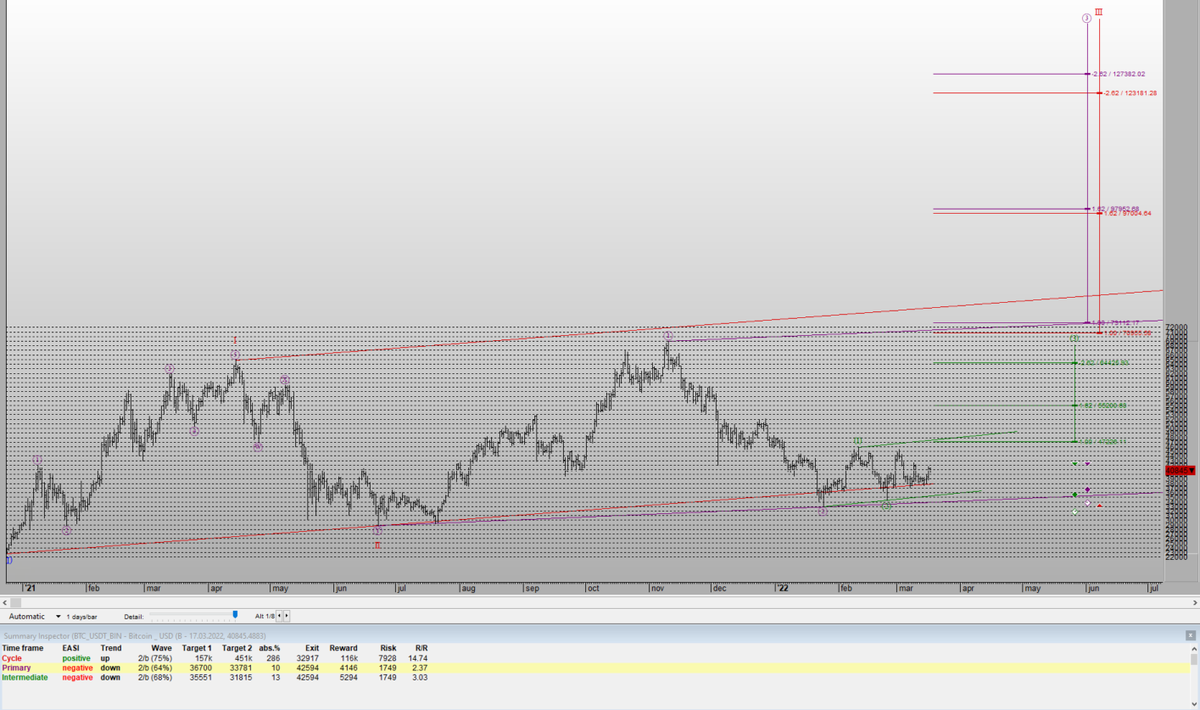The width and height of the screenshot is (1200, 710).
Task: Click the 2/b (68%) wave cell
Action: click(155, 678)
